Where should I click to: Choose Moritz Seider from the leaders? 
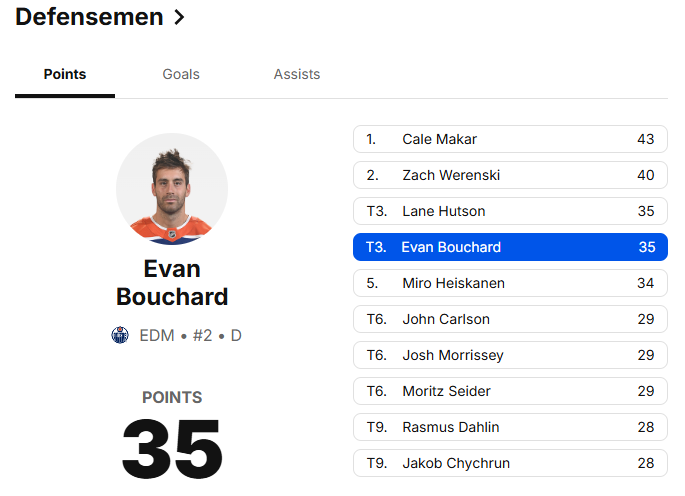click(x=510, y=391)
